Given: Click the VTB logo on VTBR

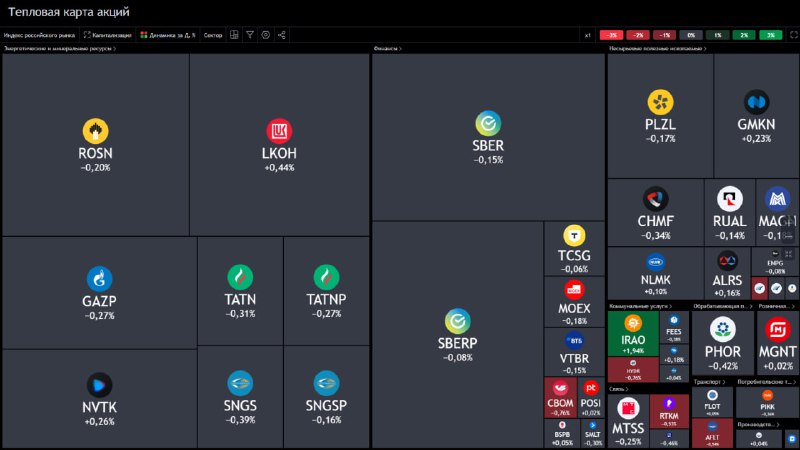Looking at the screenshot, I should pos(574,341).
